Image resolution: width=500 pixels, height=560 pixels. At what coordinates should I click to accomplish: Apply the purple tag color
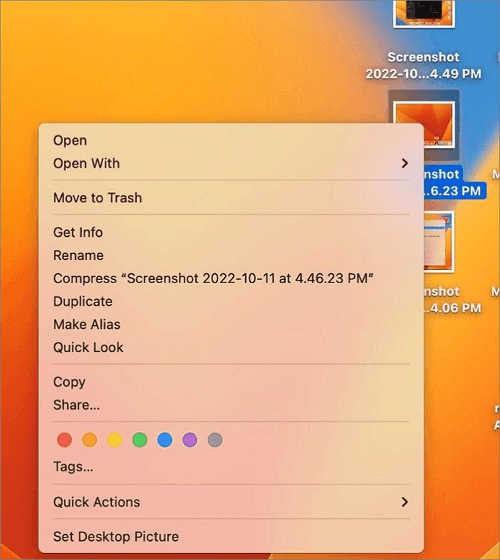point(190,440)
